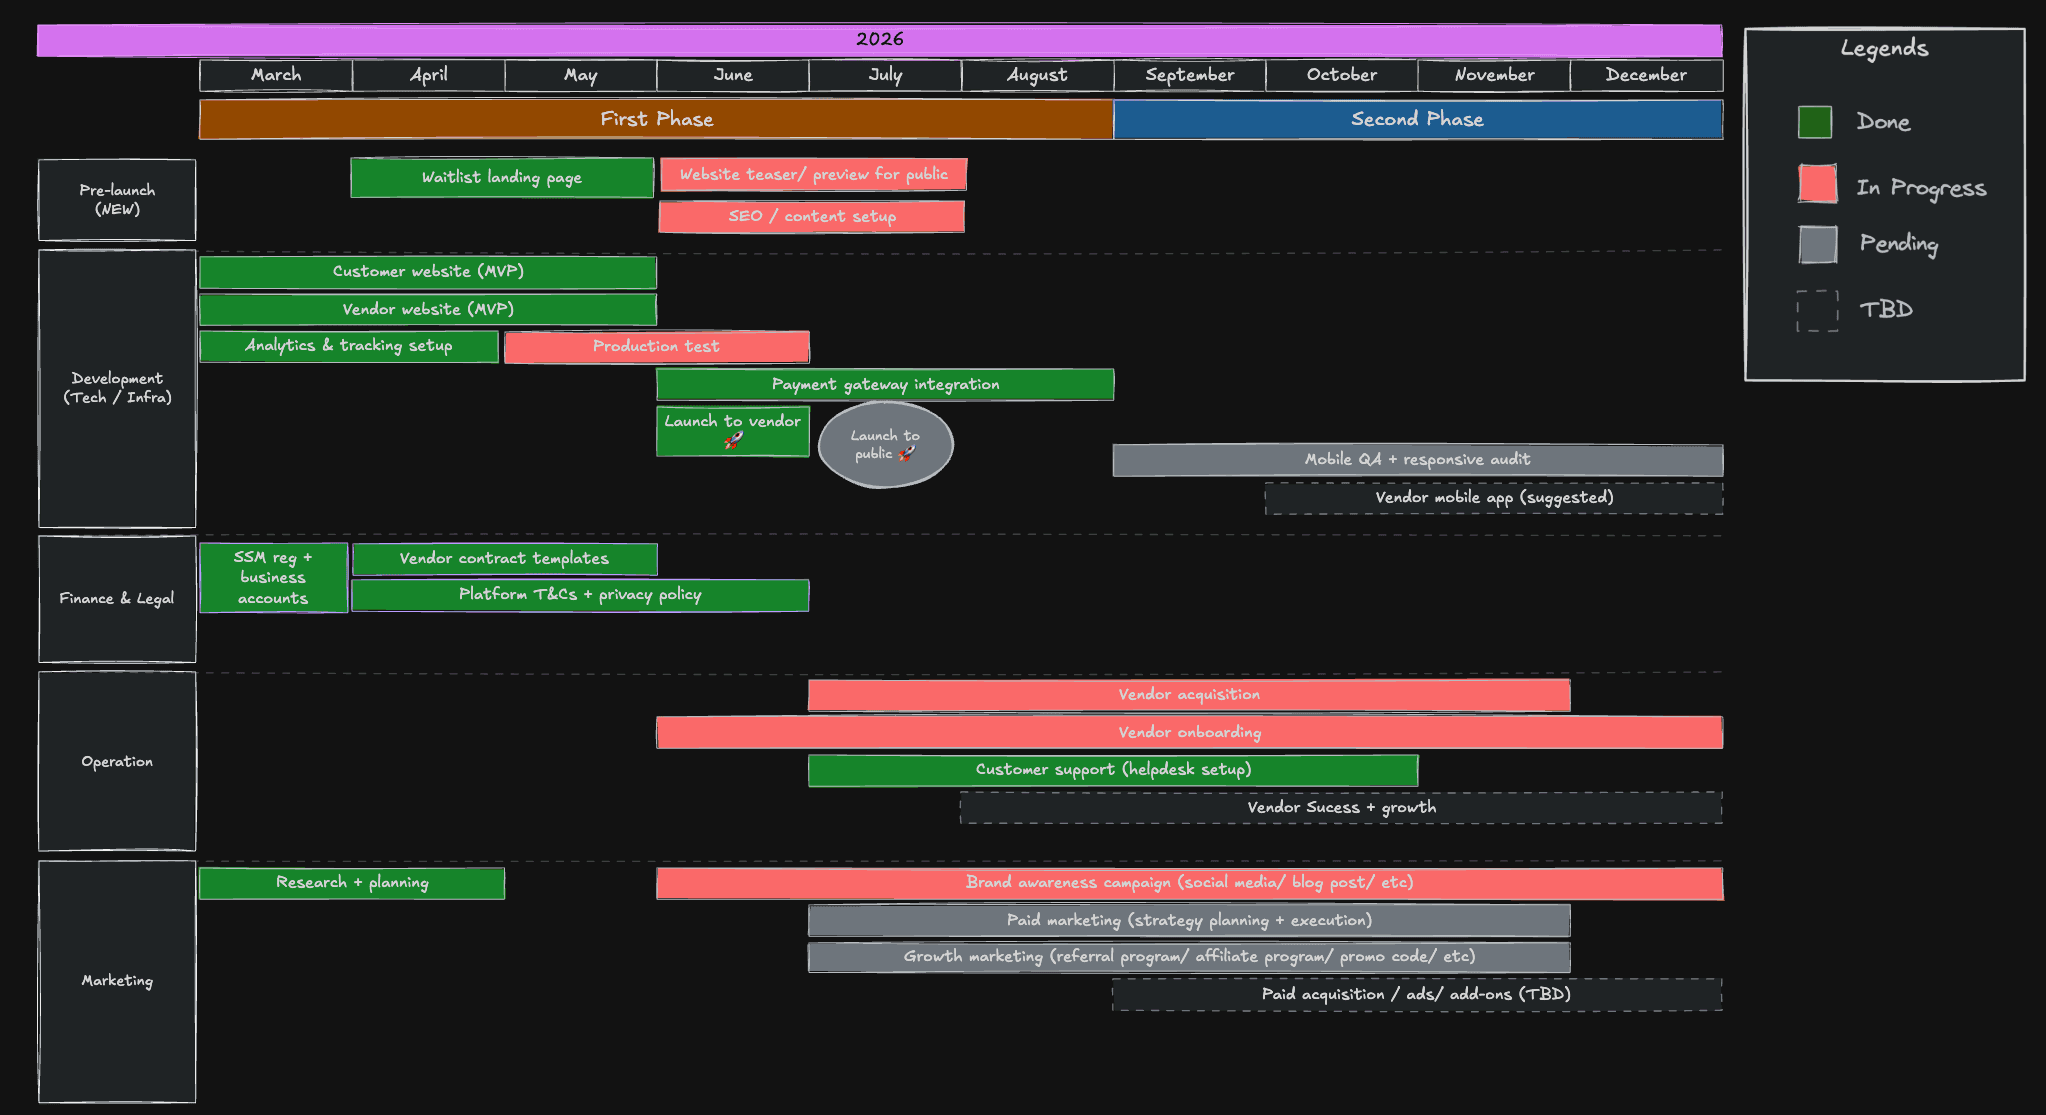Click the Launch to public ellipse milestone
This screenshot has height=1115, width=2046.
(x=885, y=444)
